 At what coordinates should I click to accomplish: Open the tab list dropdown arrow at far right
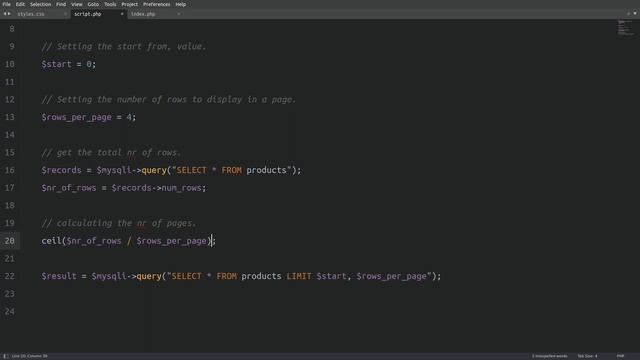(635, 13)
